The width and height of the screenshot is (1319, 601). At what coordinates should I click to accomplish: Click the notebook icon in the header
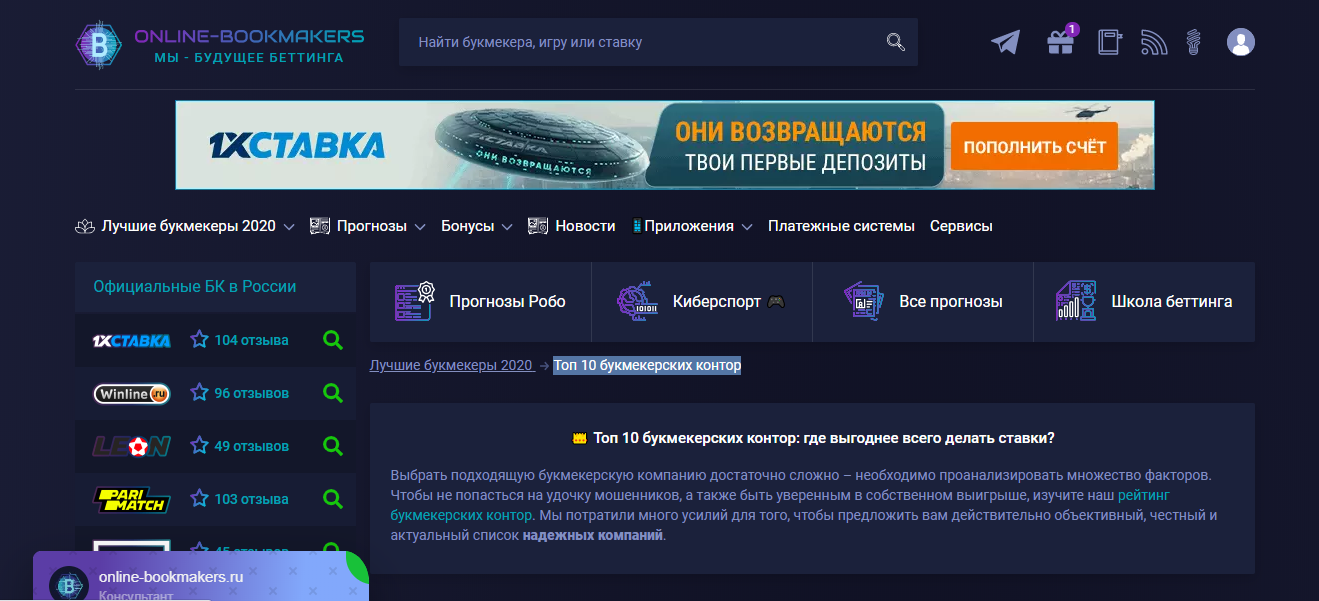[1109, 42]
